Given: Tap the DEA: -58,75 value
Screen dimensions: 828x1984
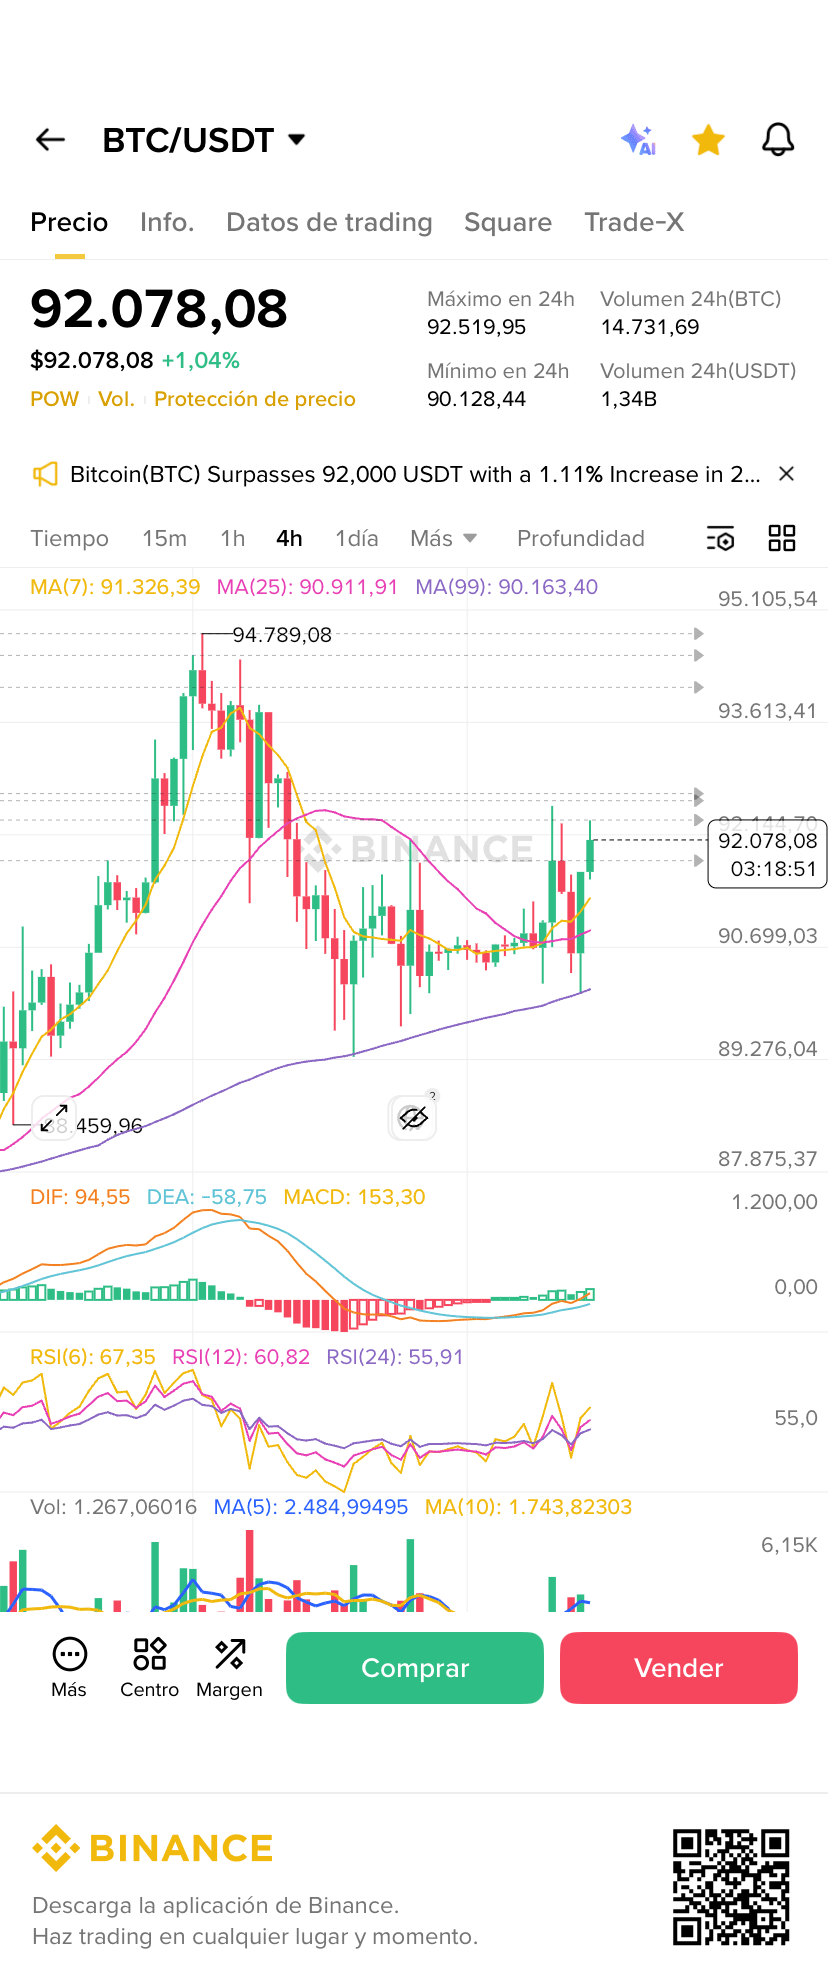Looking at the screenshot, I should click(x=206, y=1197).
